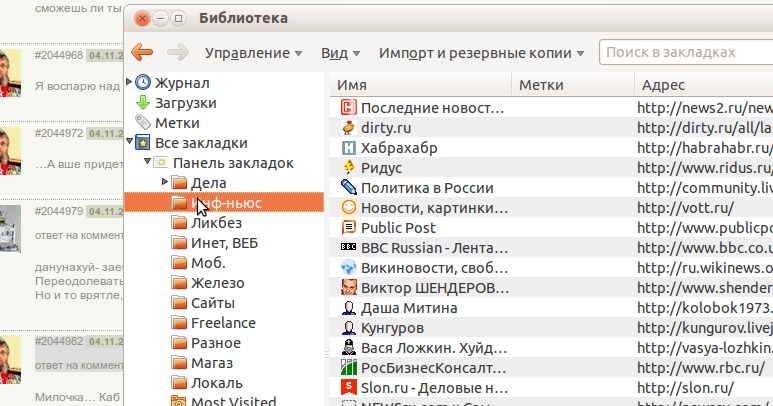Click the user icon beside Даша Митина
The image size is (773, 406).
point(349,307)
